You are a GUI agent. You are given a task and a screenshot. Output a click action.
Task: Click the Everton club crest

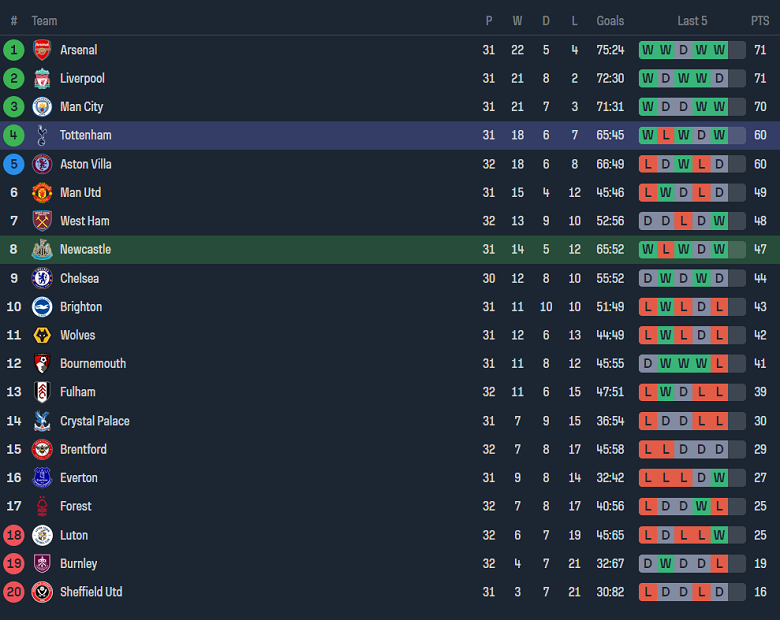[42, 478]
